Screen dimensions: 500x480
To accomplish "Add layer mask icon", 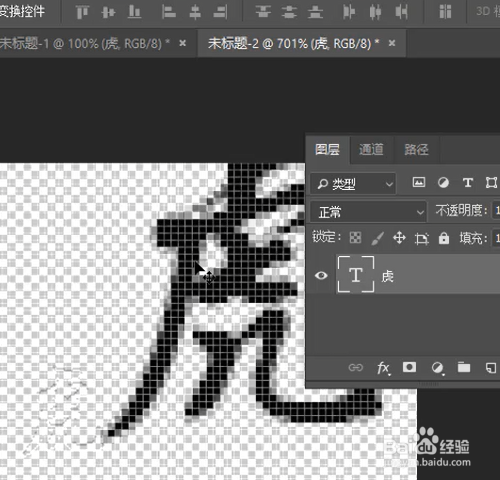I will (x=409, y=367).
